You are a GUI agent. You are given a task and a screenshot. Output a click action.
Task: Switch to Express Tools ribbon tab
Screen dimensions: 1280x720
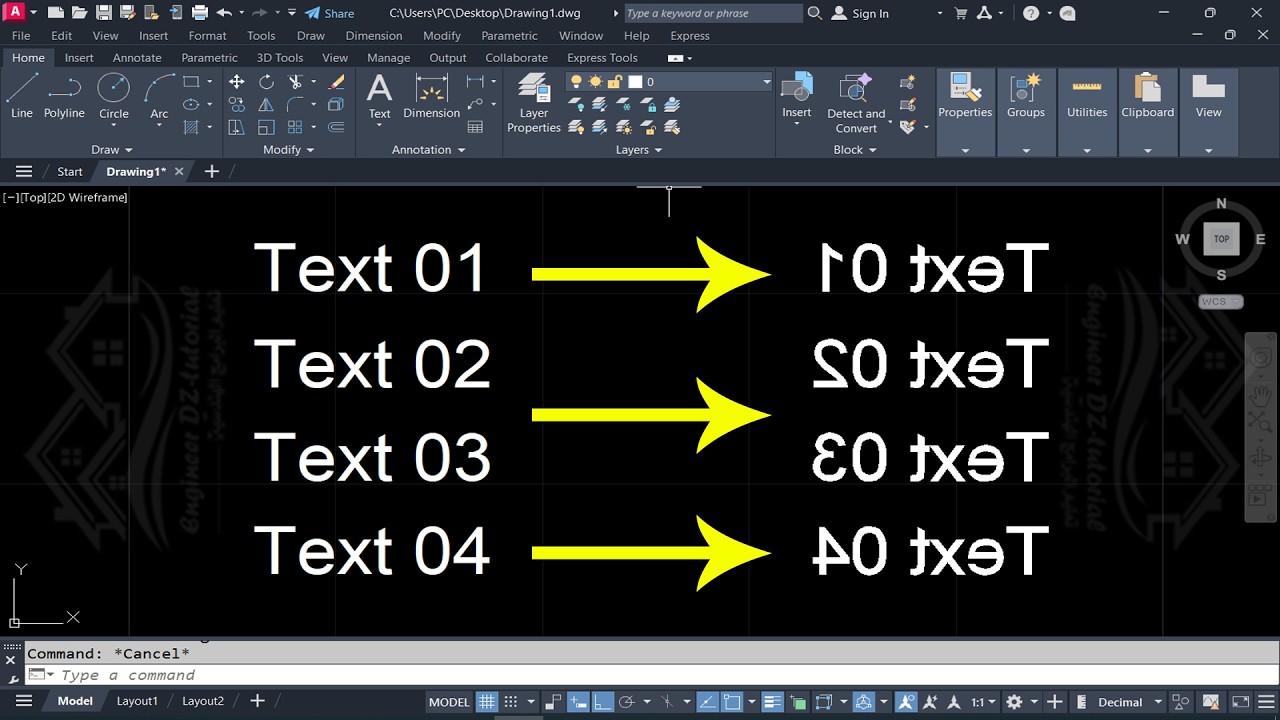tap(602, 58)
